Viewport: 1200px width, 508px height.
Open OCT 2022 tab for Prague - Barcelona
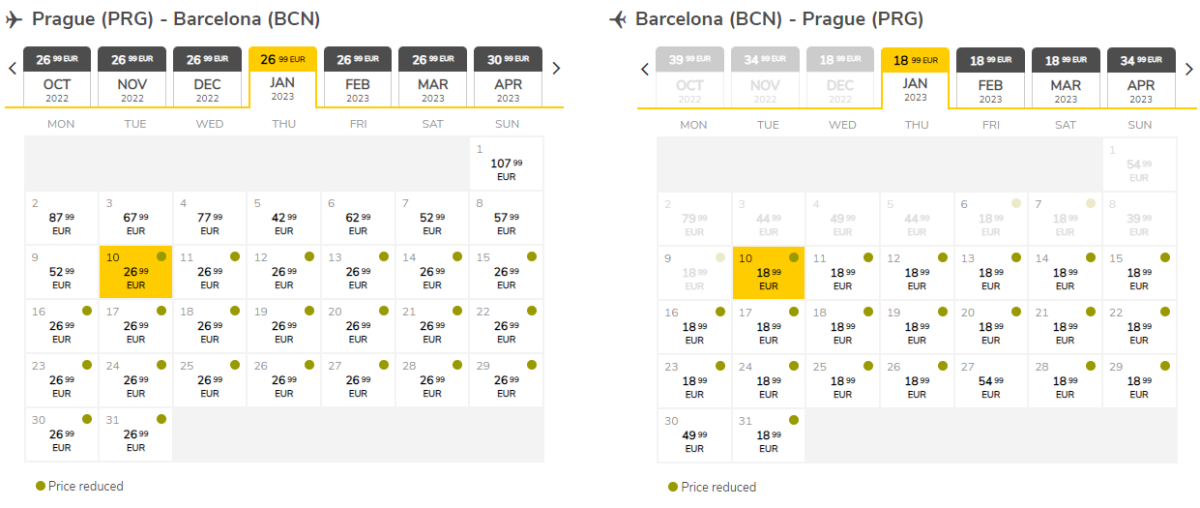pyautogui.click(x=57, y=78)
